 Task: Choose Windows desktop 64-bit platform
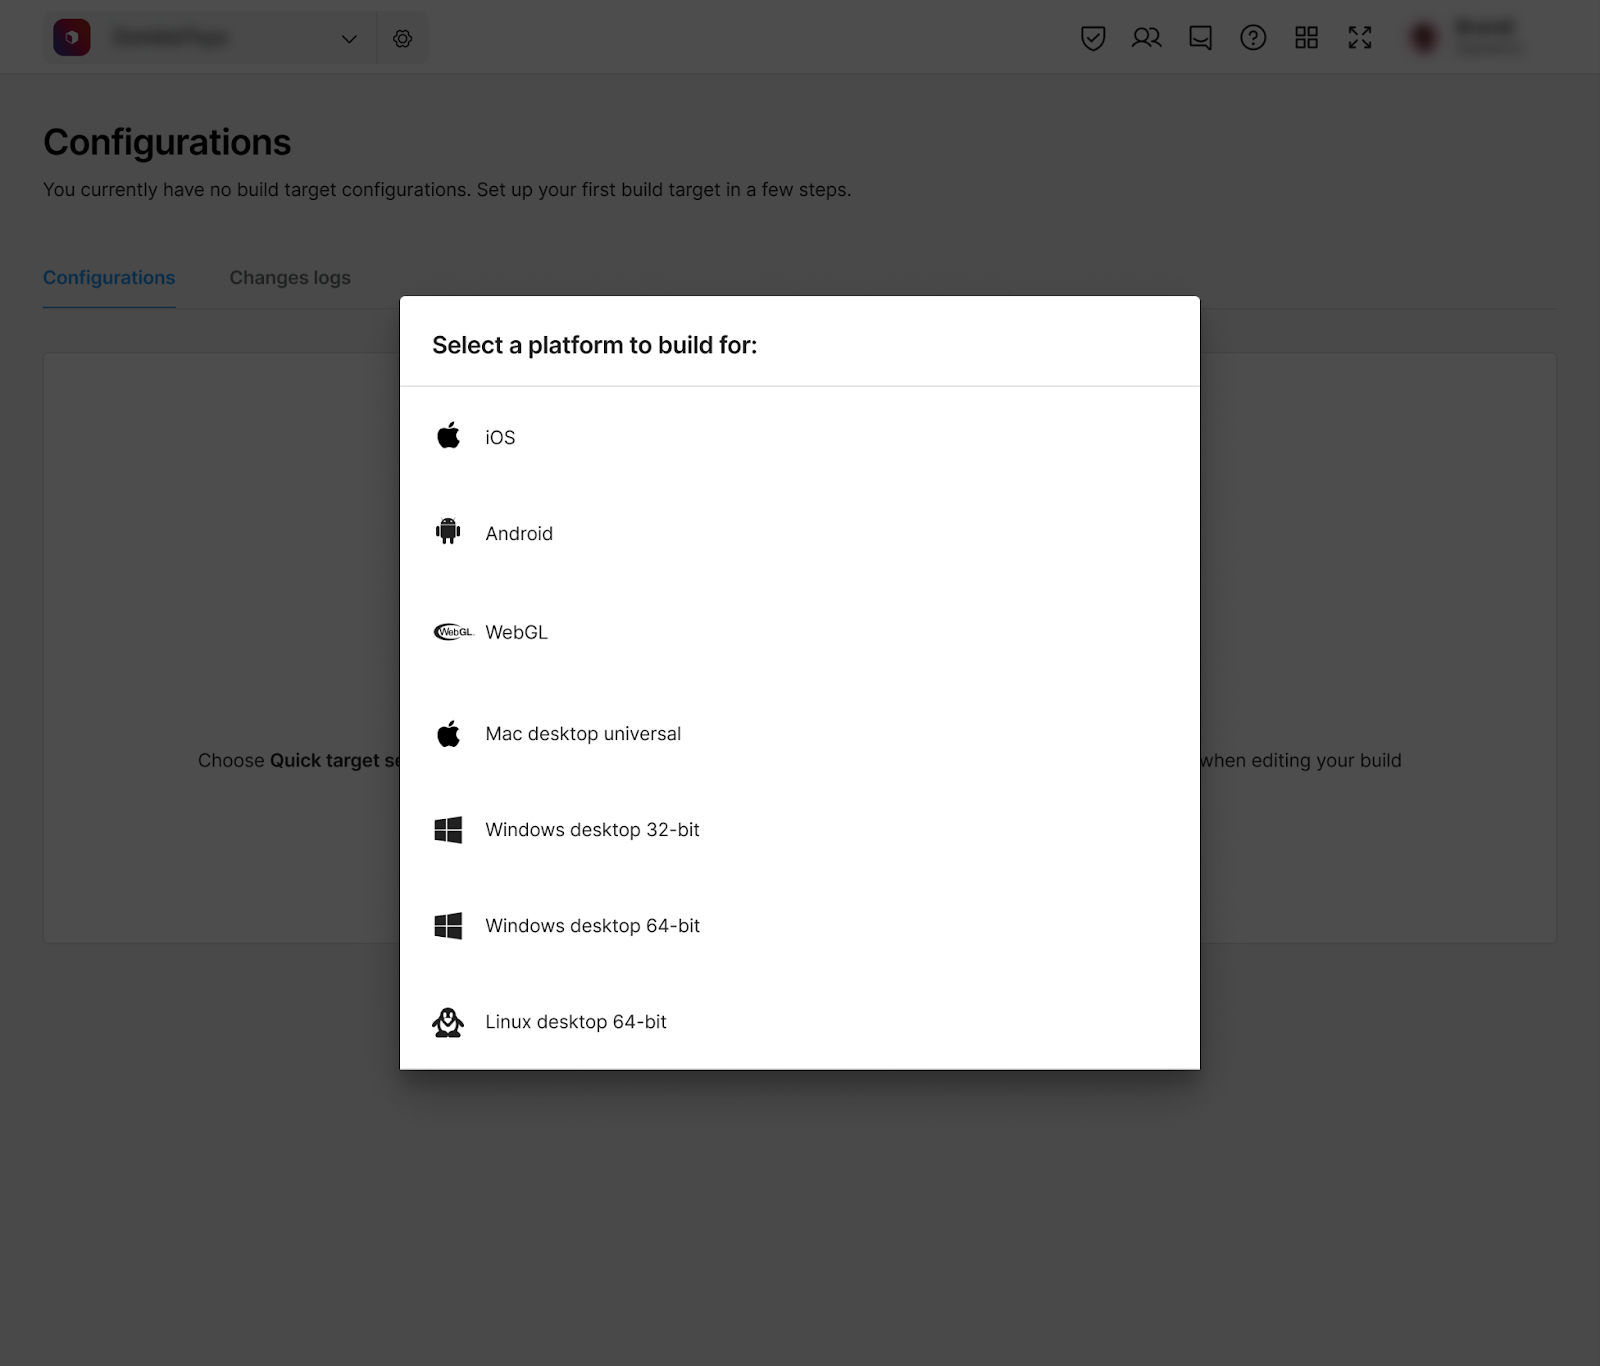(800, 926)
